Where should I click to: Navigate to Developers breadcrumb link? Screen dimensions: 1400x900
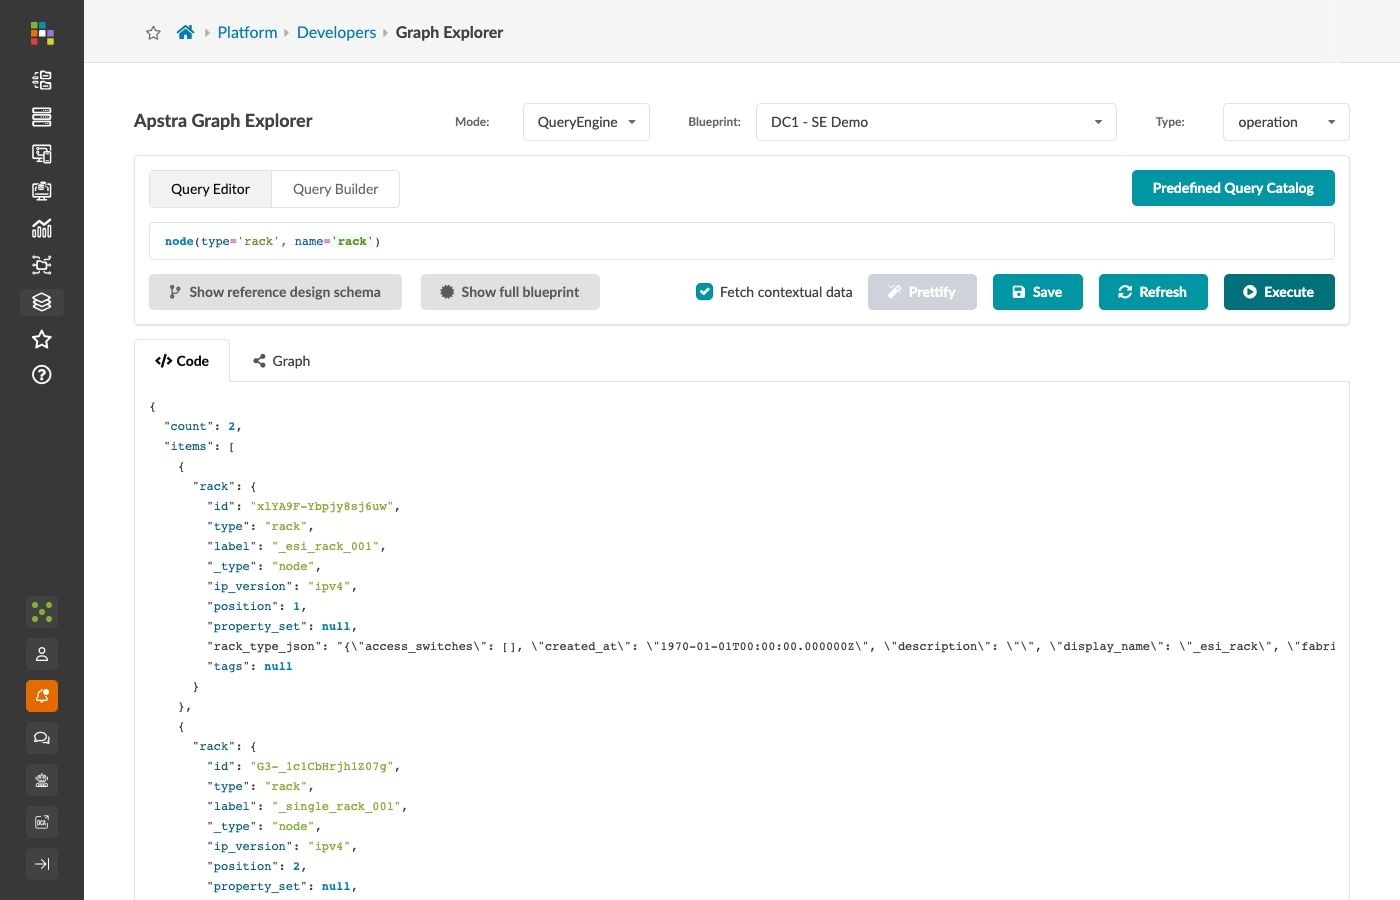point(336,32)
